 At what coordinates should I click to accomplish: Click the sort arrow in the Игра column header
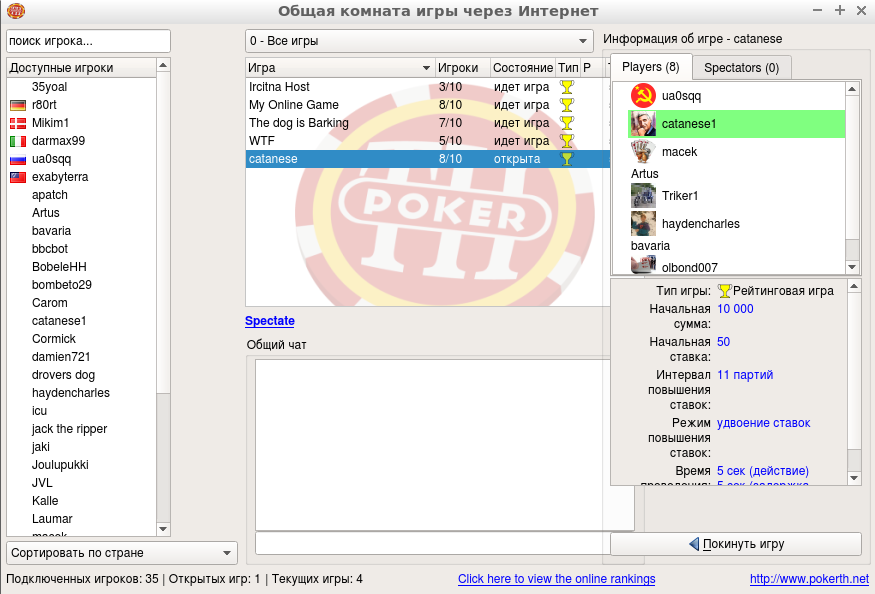coord(426,68)
